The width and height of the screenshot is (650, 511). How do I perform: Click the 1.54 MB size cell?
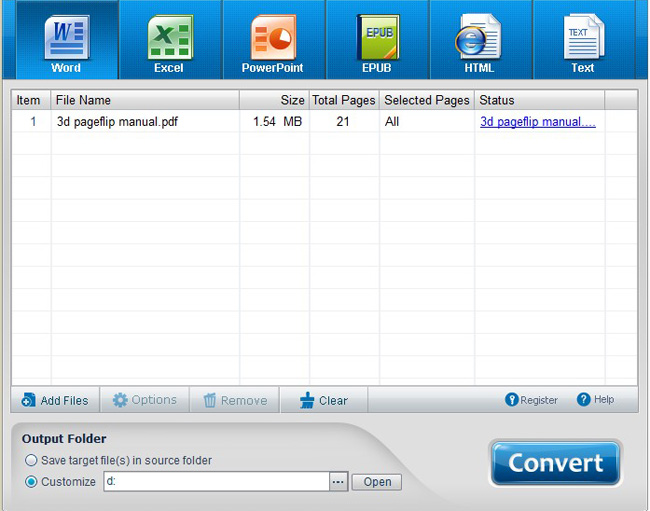(x=274, y=121)
